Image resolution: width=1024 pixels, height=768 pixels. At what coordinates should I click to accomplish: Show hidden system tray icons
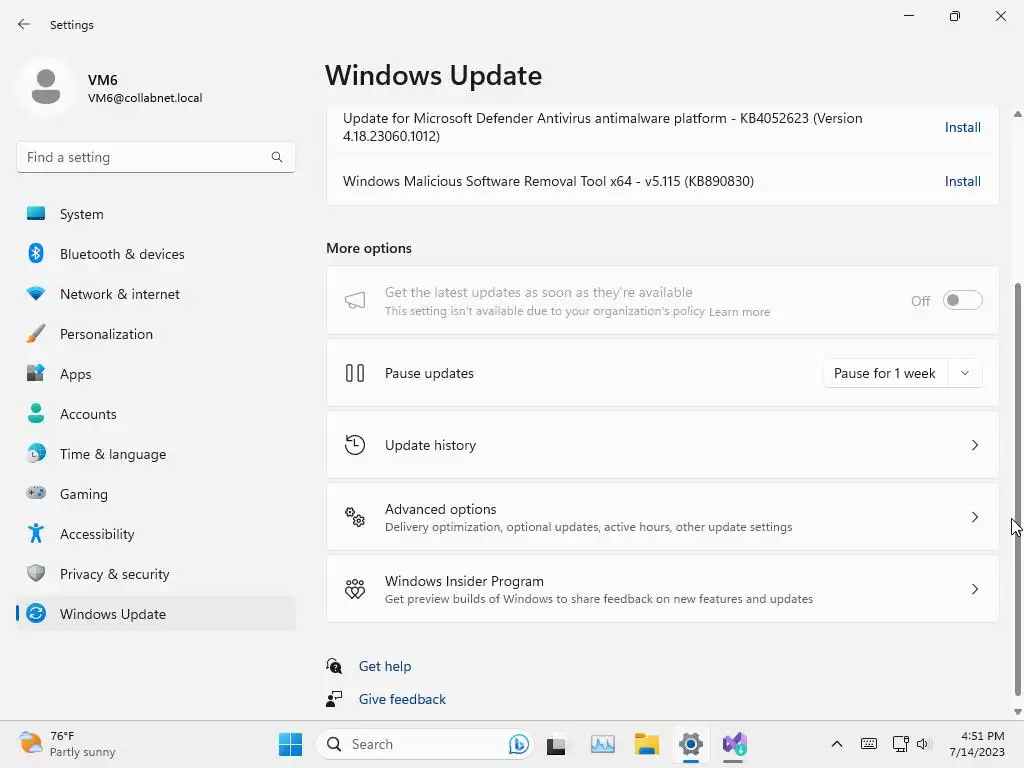[x=837, y=744]
